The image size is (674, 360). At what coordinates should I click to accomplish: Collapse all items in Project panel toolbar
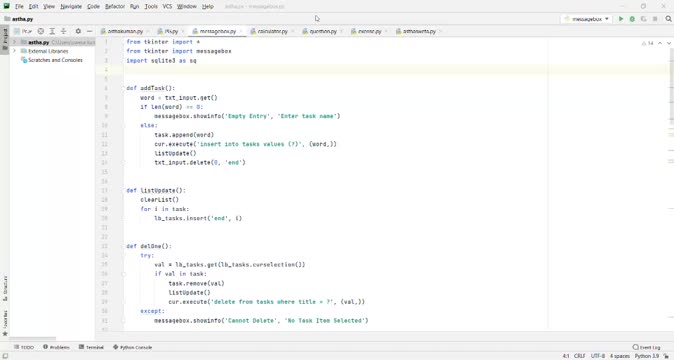point(64,31)
